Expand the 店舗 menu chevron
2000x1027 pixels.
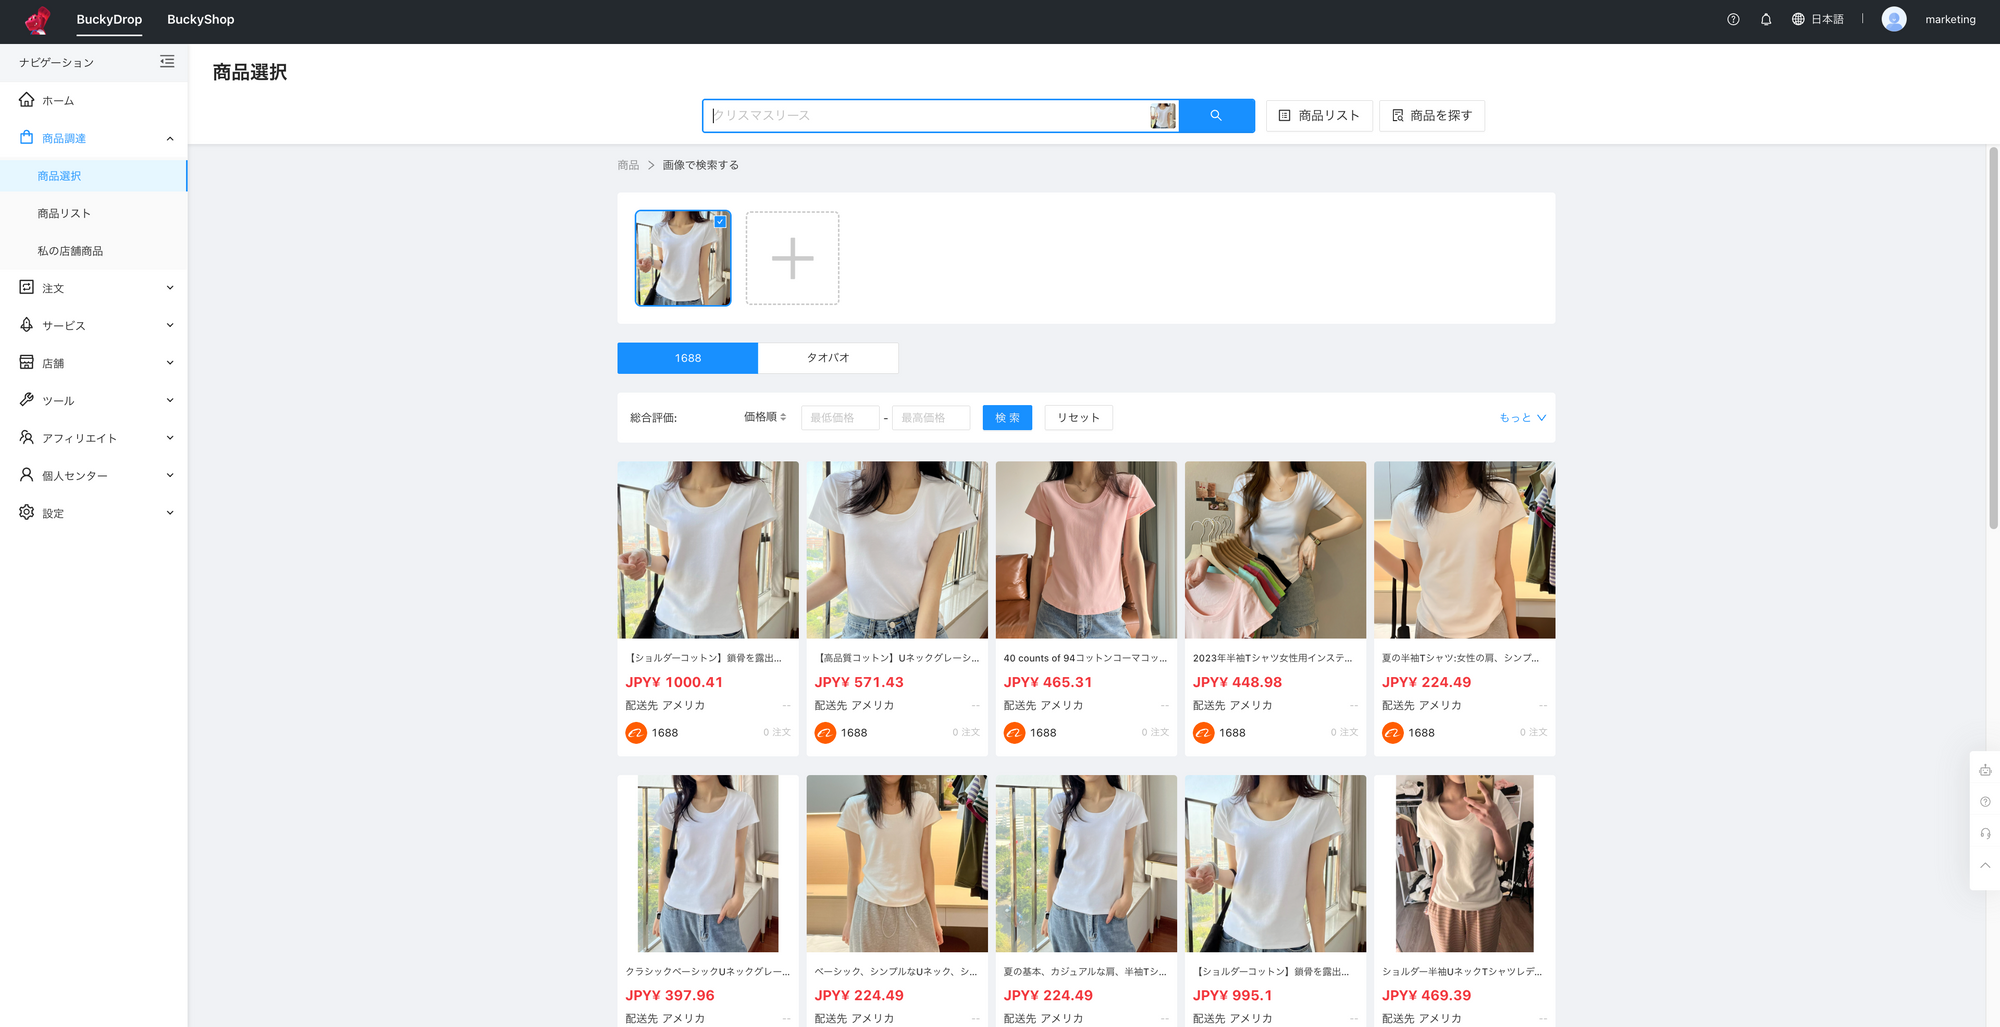tap(170, 363)
